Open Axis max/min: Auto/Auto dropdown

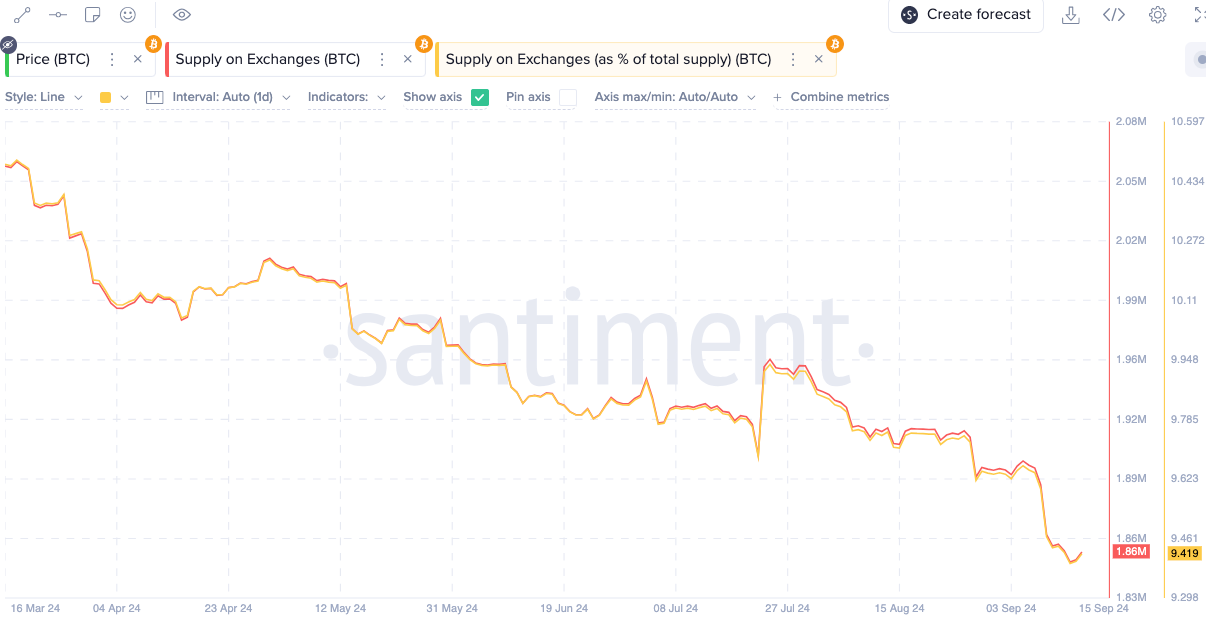(675, 97)
